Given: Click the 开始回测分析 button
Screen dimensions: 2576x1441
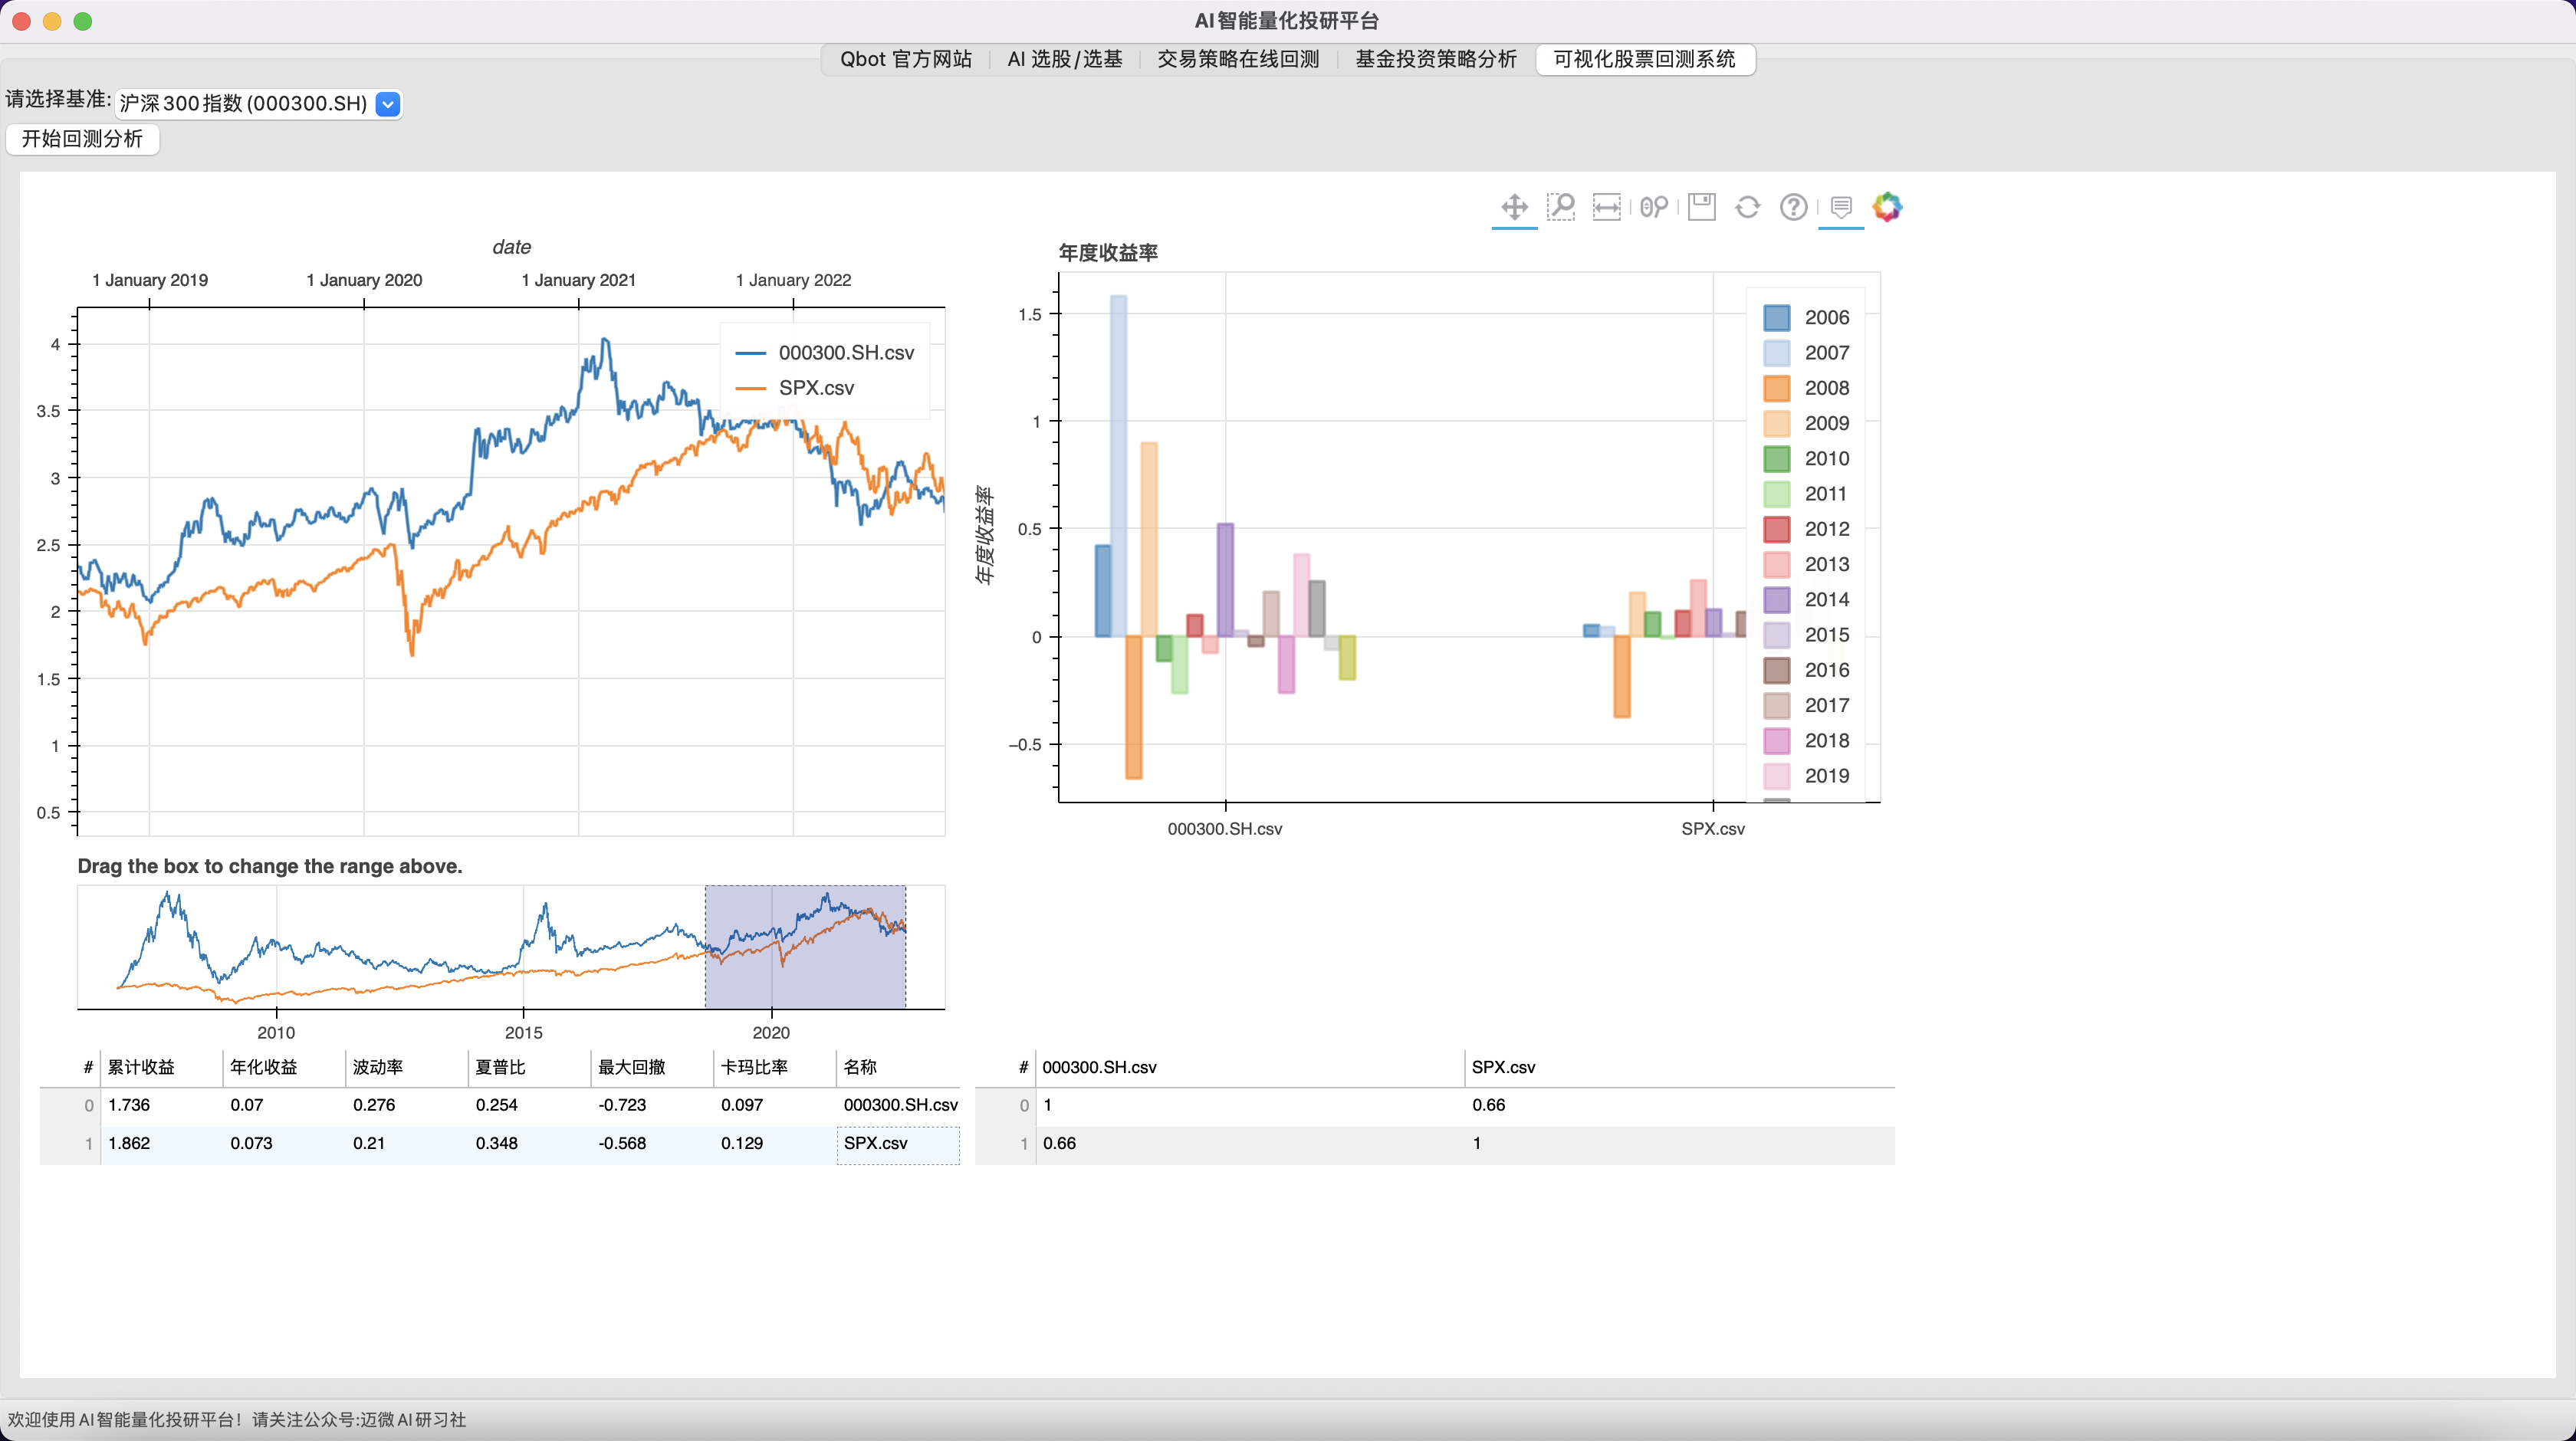Looking at the screenshot, I should tap(82, 139).
